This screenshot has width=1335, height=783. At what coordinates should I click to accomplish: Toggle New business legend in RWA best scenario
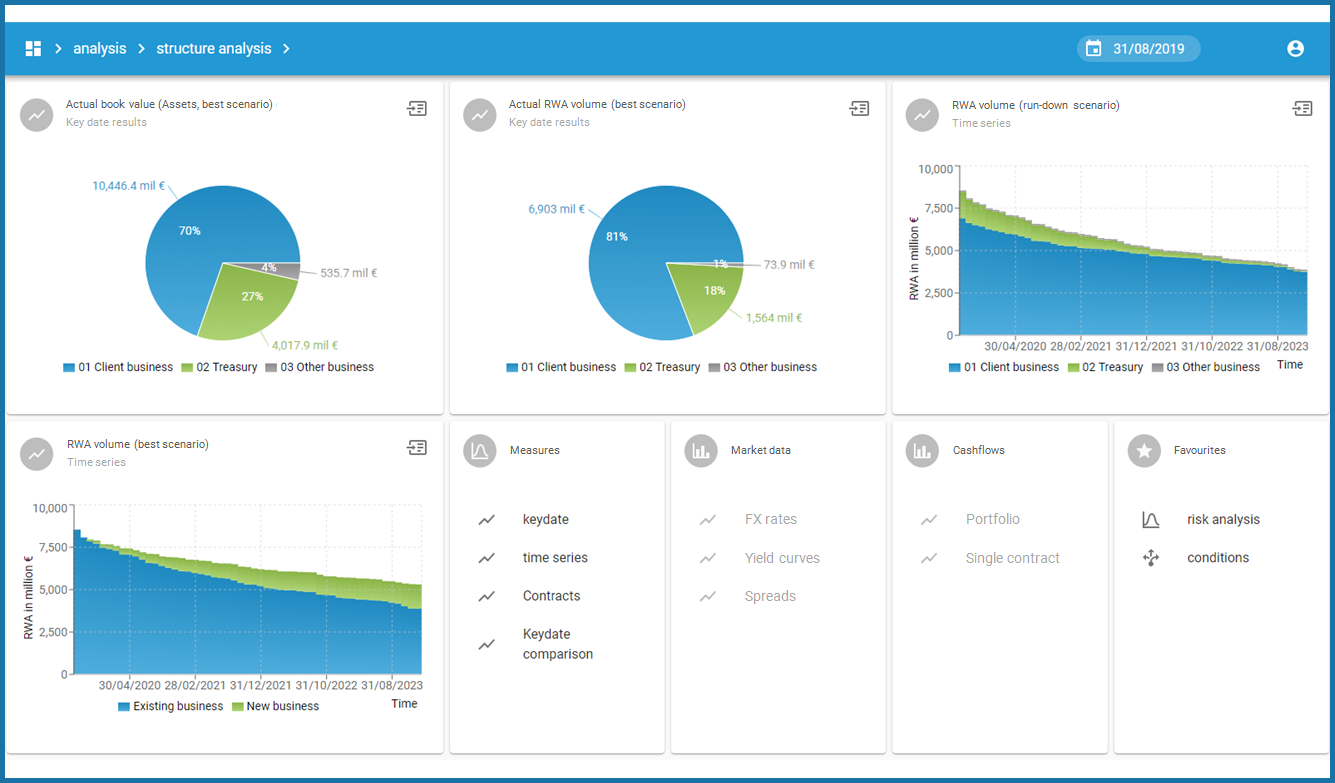tap(275, 706)
